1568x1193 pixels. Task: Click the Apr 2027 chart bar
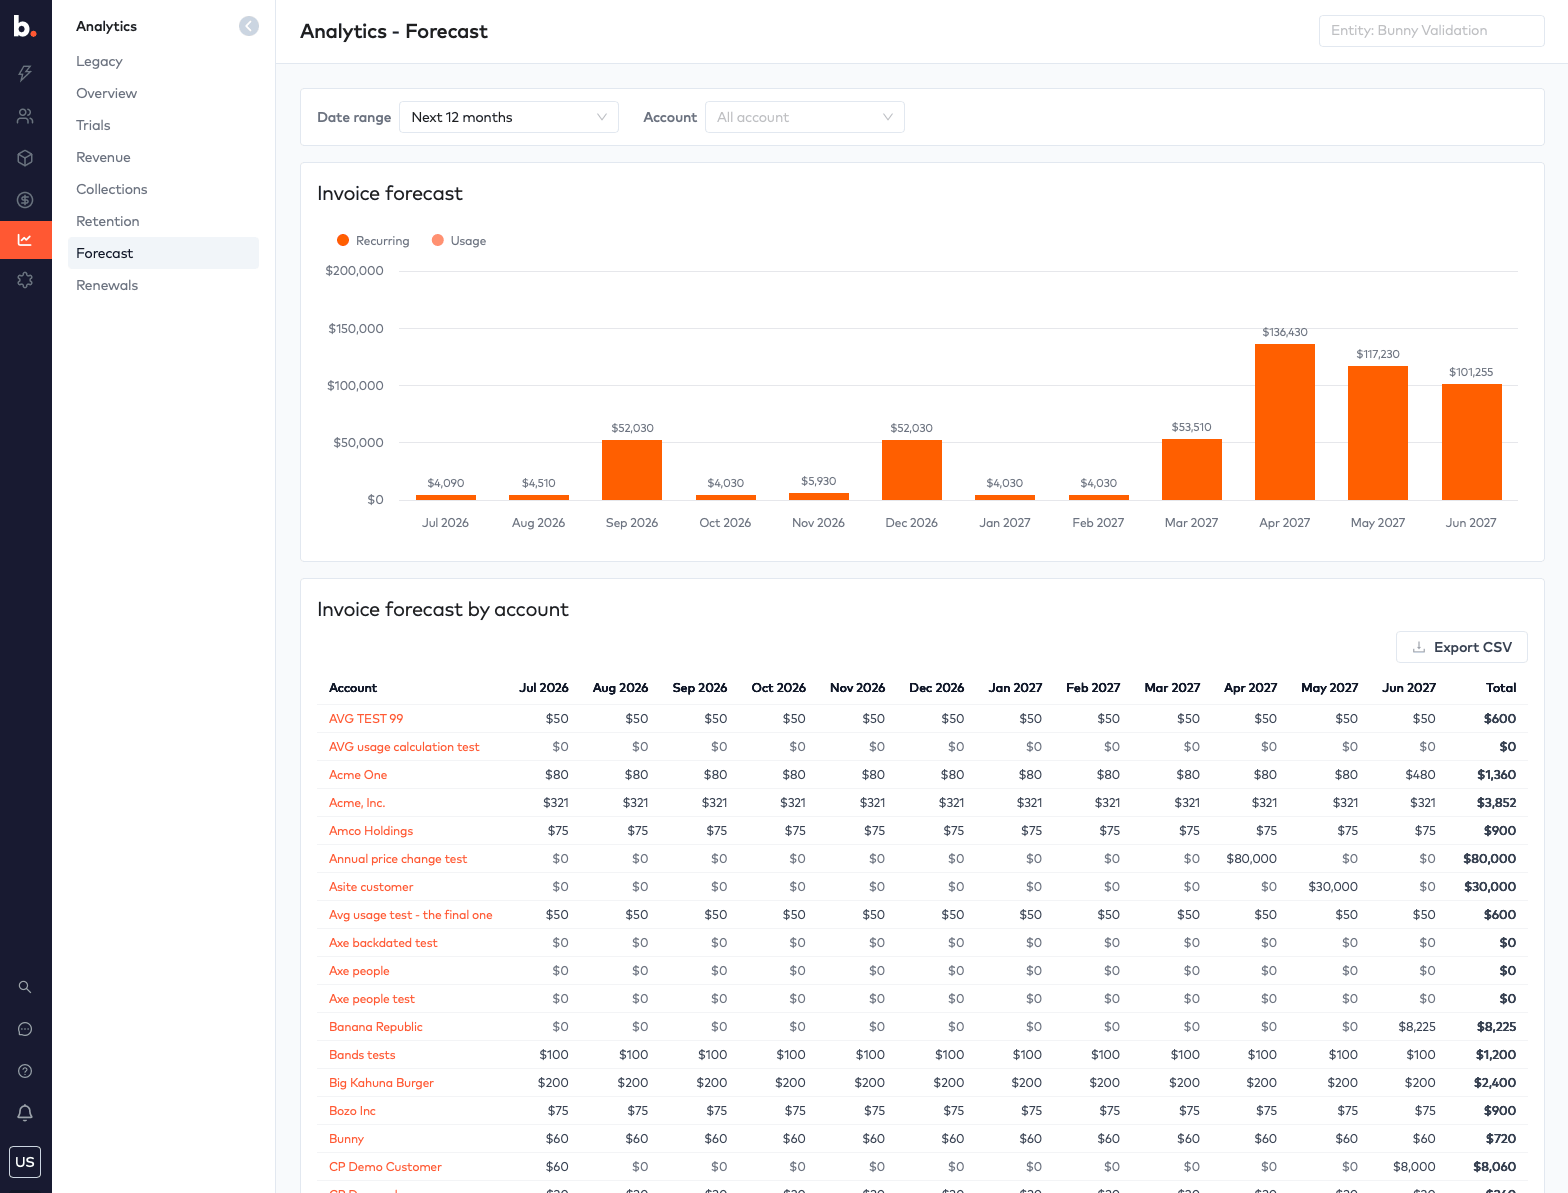(x=1285, y=422)
